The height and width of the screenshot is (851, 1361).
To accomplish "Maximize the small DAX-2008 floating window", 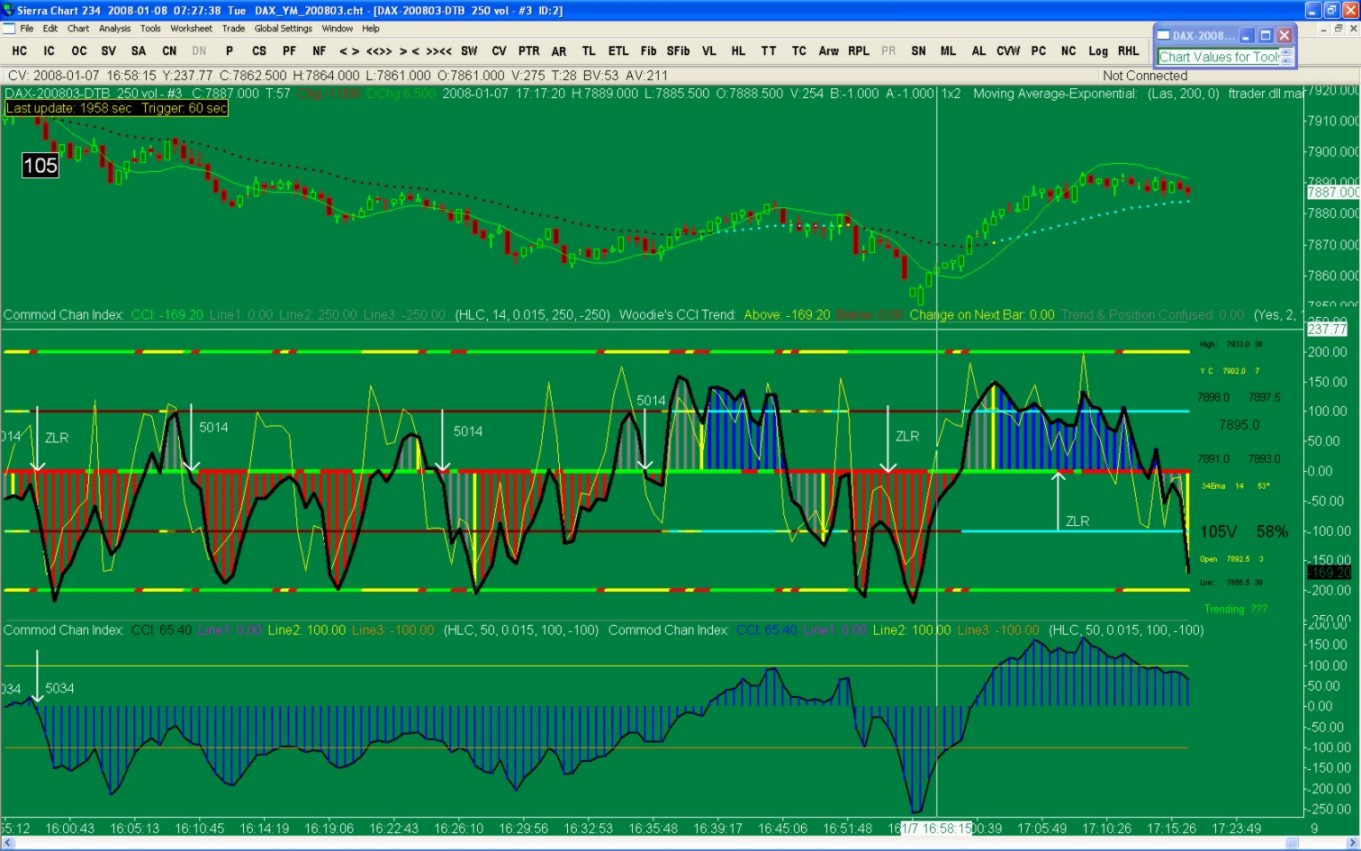I will [x=1265, y=35].
